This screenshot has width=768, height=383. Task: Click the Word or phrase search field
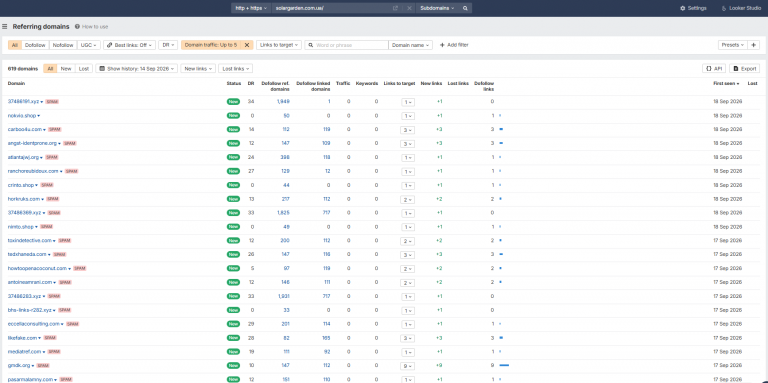[347, 45]
